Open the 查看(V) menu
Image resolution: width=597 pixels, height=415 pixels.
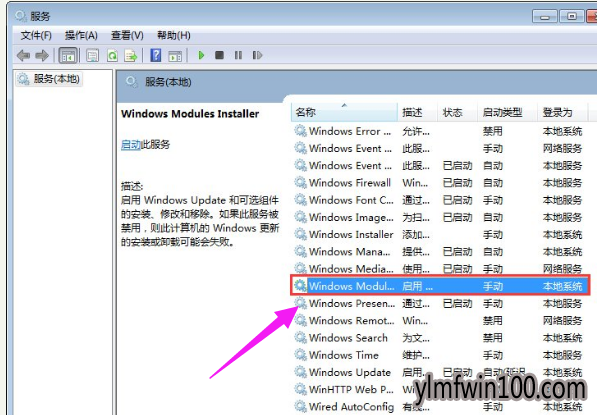127,35
